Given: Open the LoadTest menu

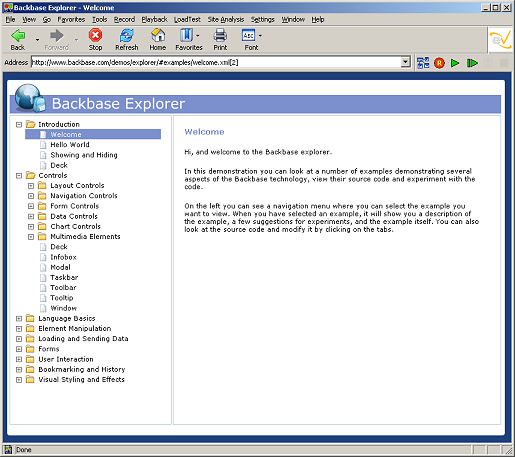Looking at the screenshot, I should pyautogui.click(x=187, y=19).
